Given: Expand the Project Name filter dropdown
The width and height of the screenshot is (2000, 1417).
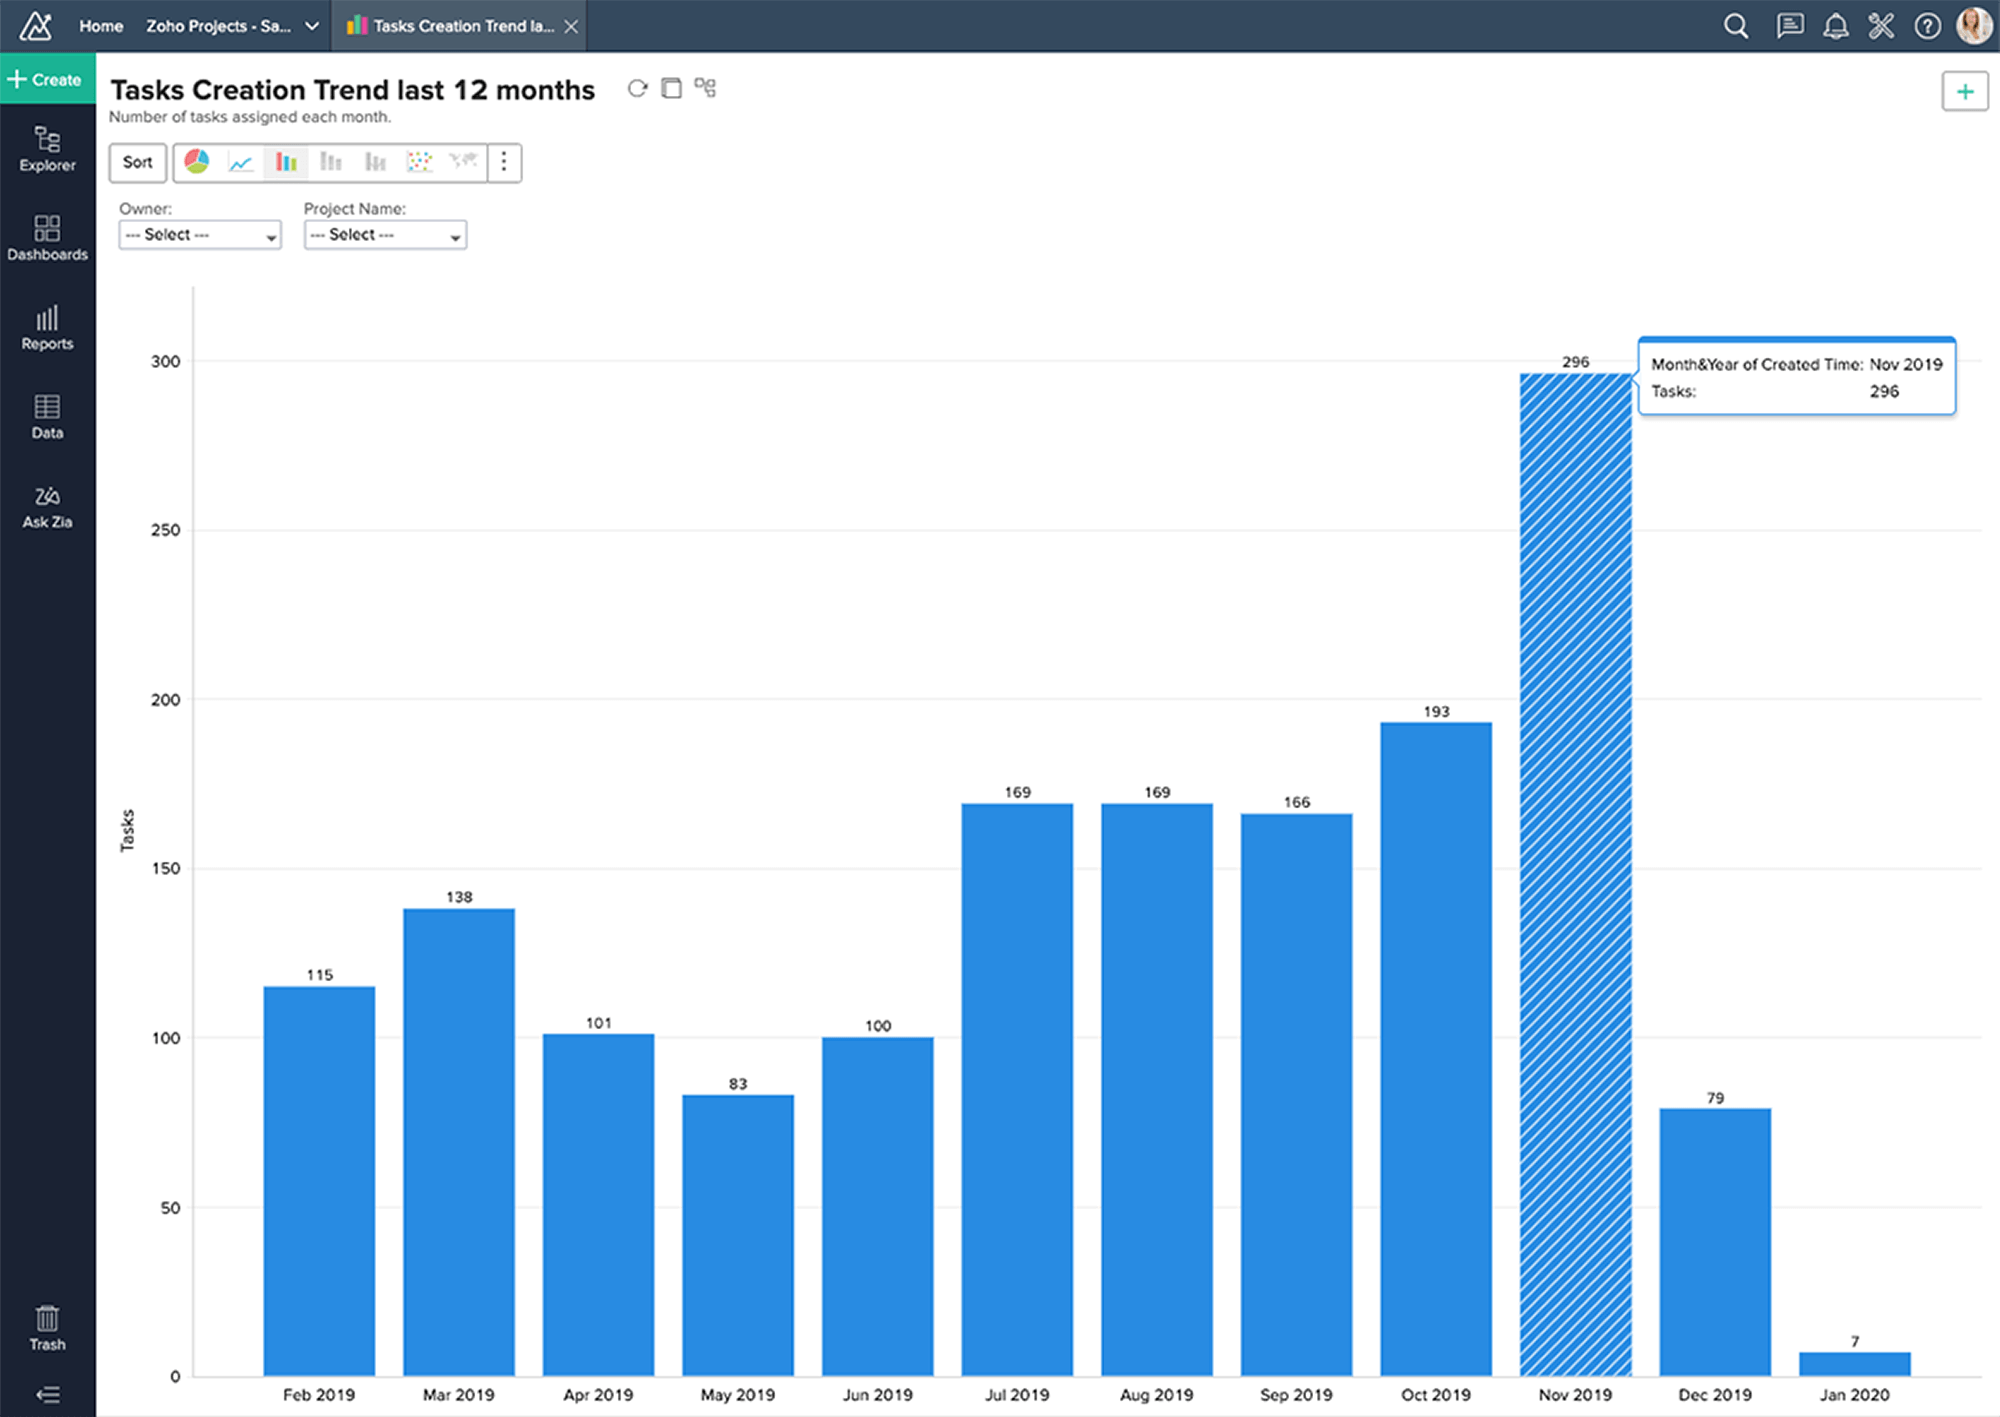Looking at the screenshot, I should tap(385, 235).
